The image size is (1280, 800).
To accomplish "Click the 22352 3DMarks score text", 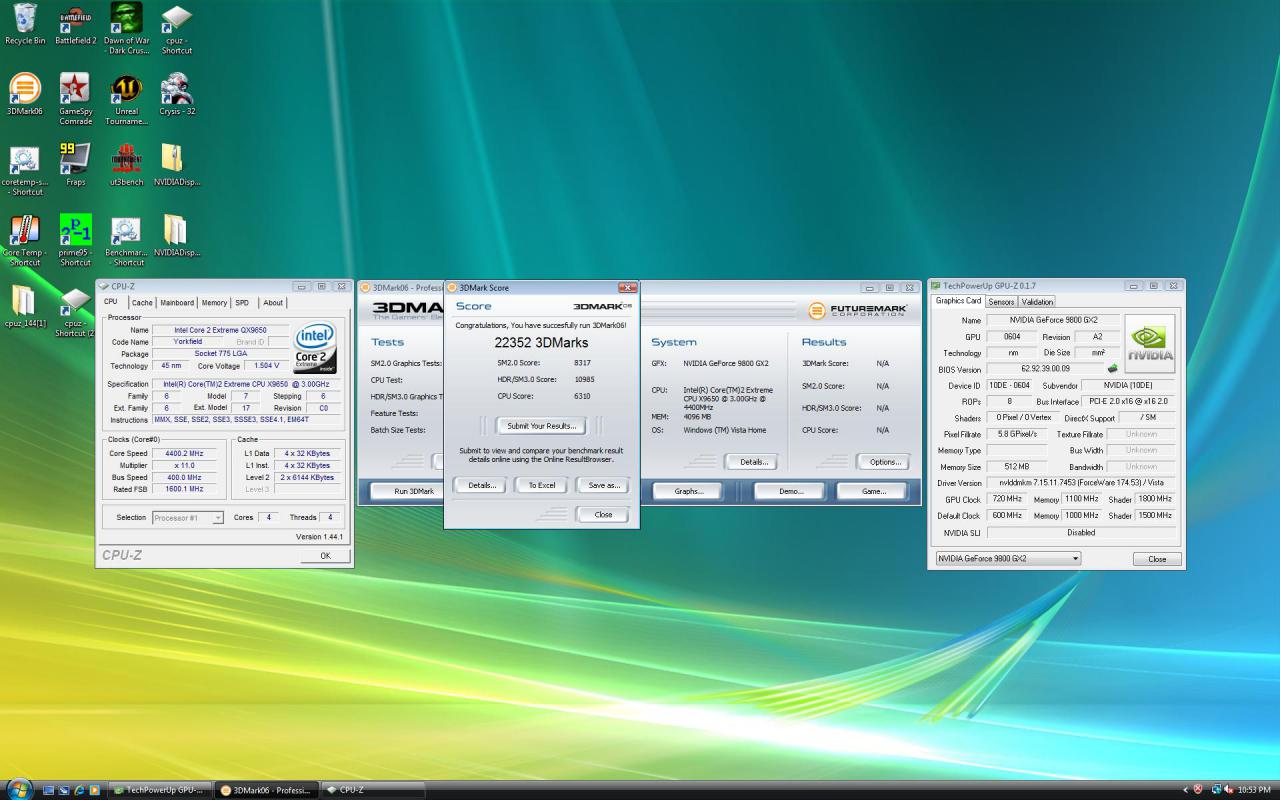I will pos(541,342).
